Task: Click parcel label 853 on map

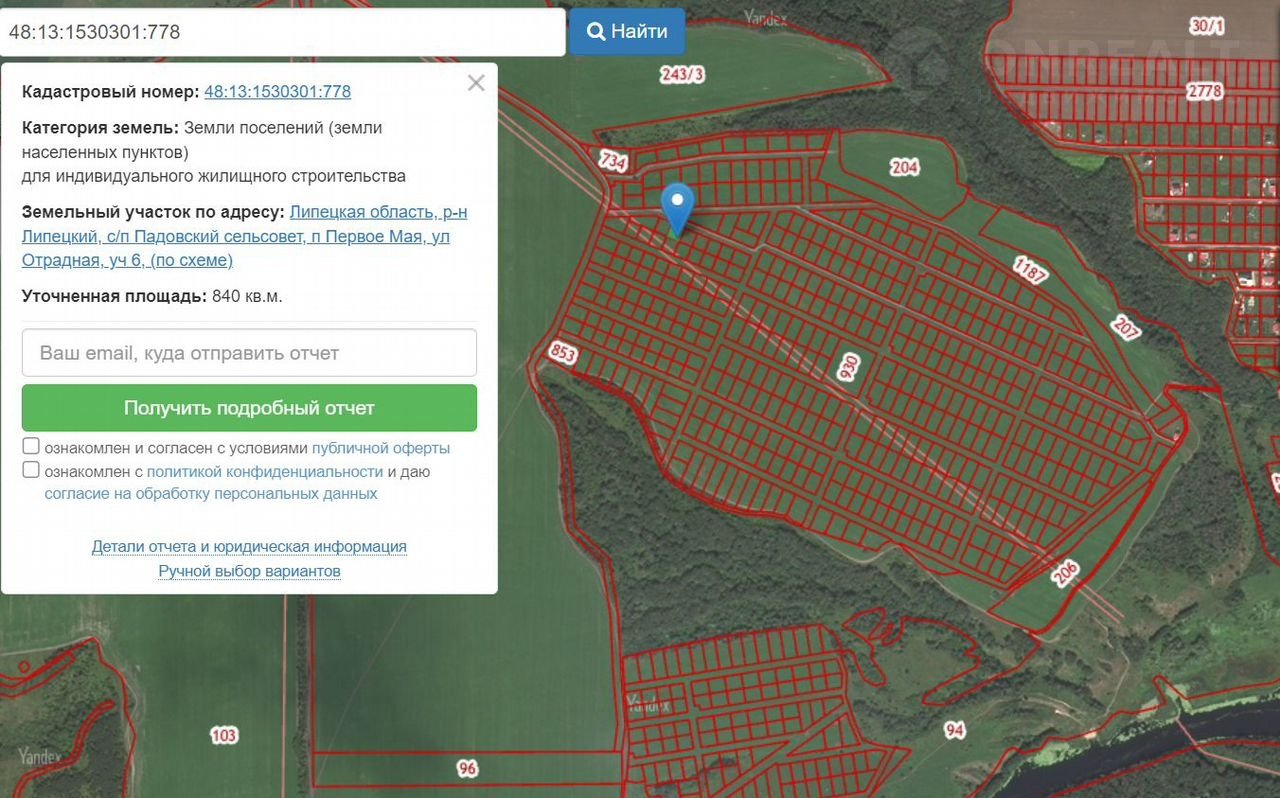Action: tap(563, 353)
